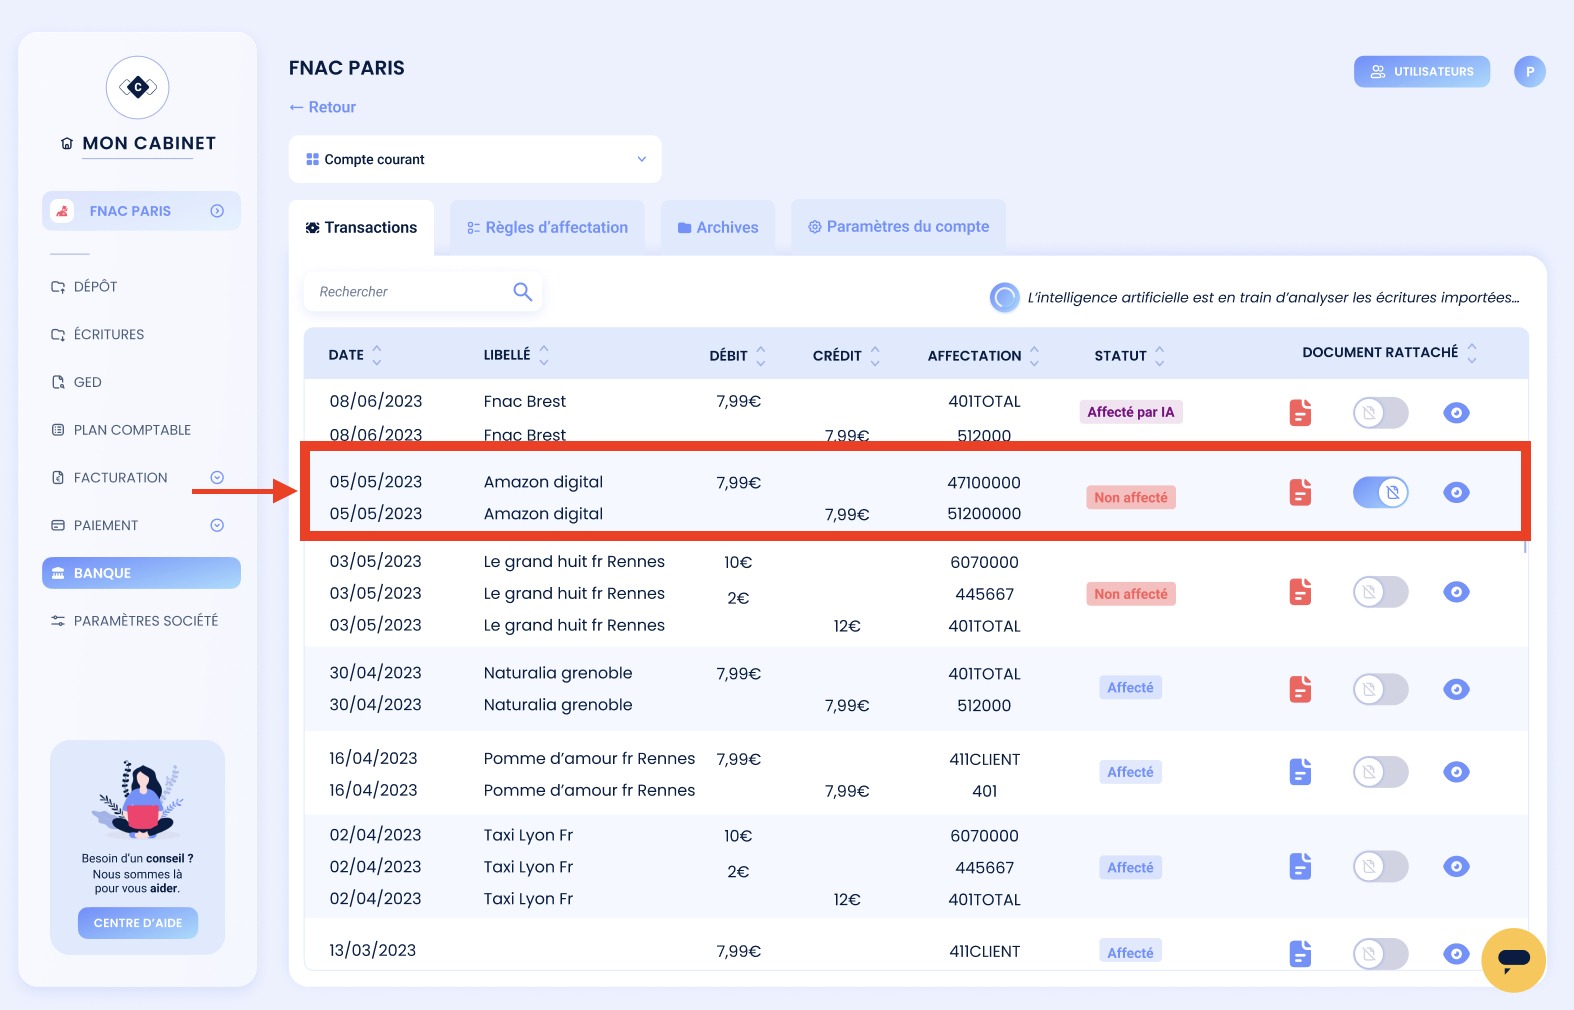1574x1010 pixels.
Task: Click the Dépôt sidebar icon
Action: (58, 287)
